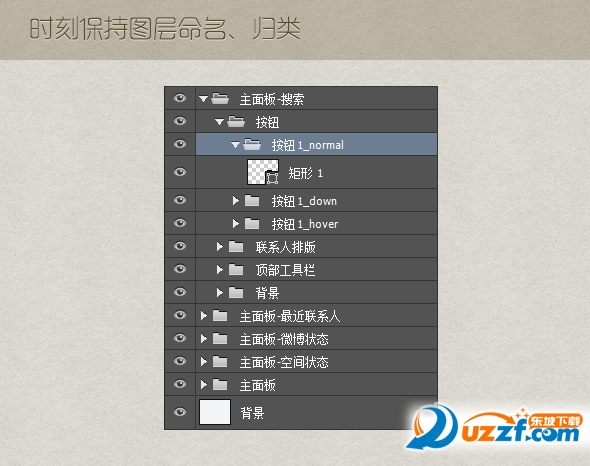Screen dimensions: 590x466
Task: Hide the bottom 背景 background layer
Action: pyautogui.click(x=180, y=412)
